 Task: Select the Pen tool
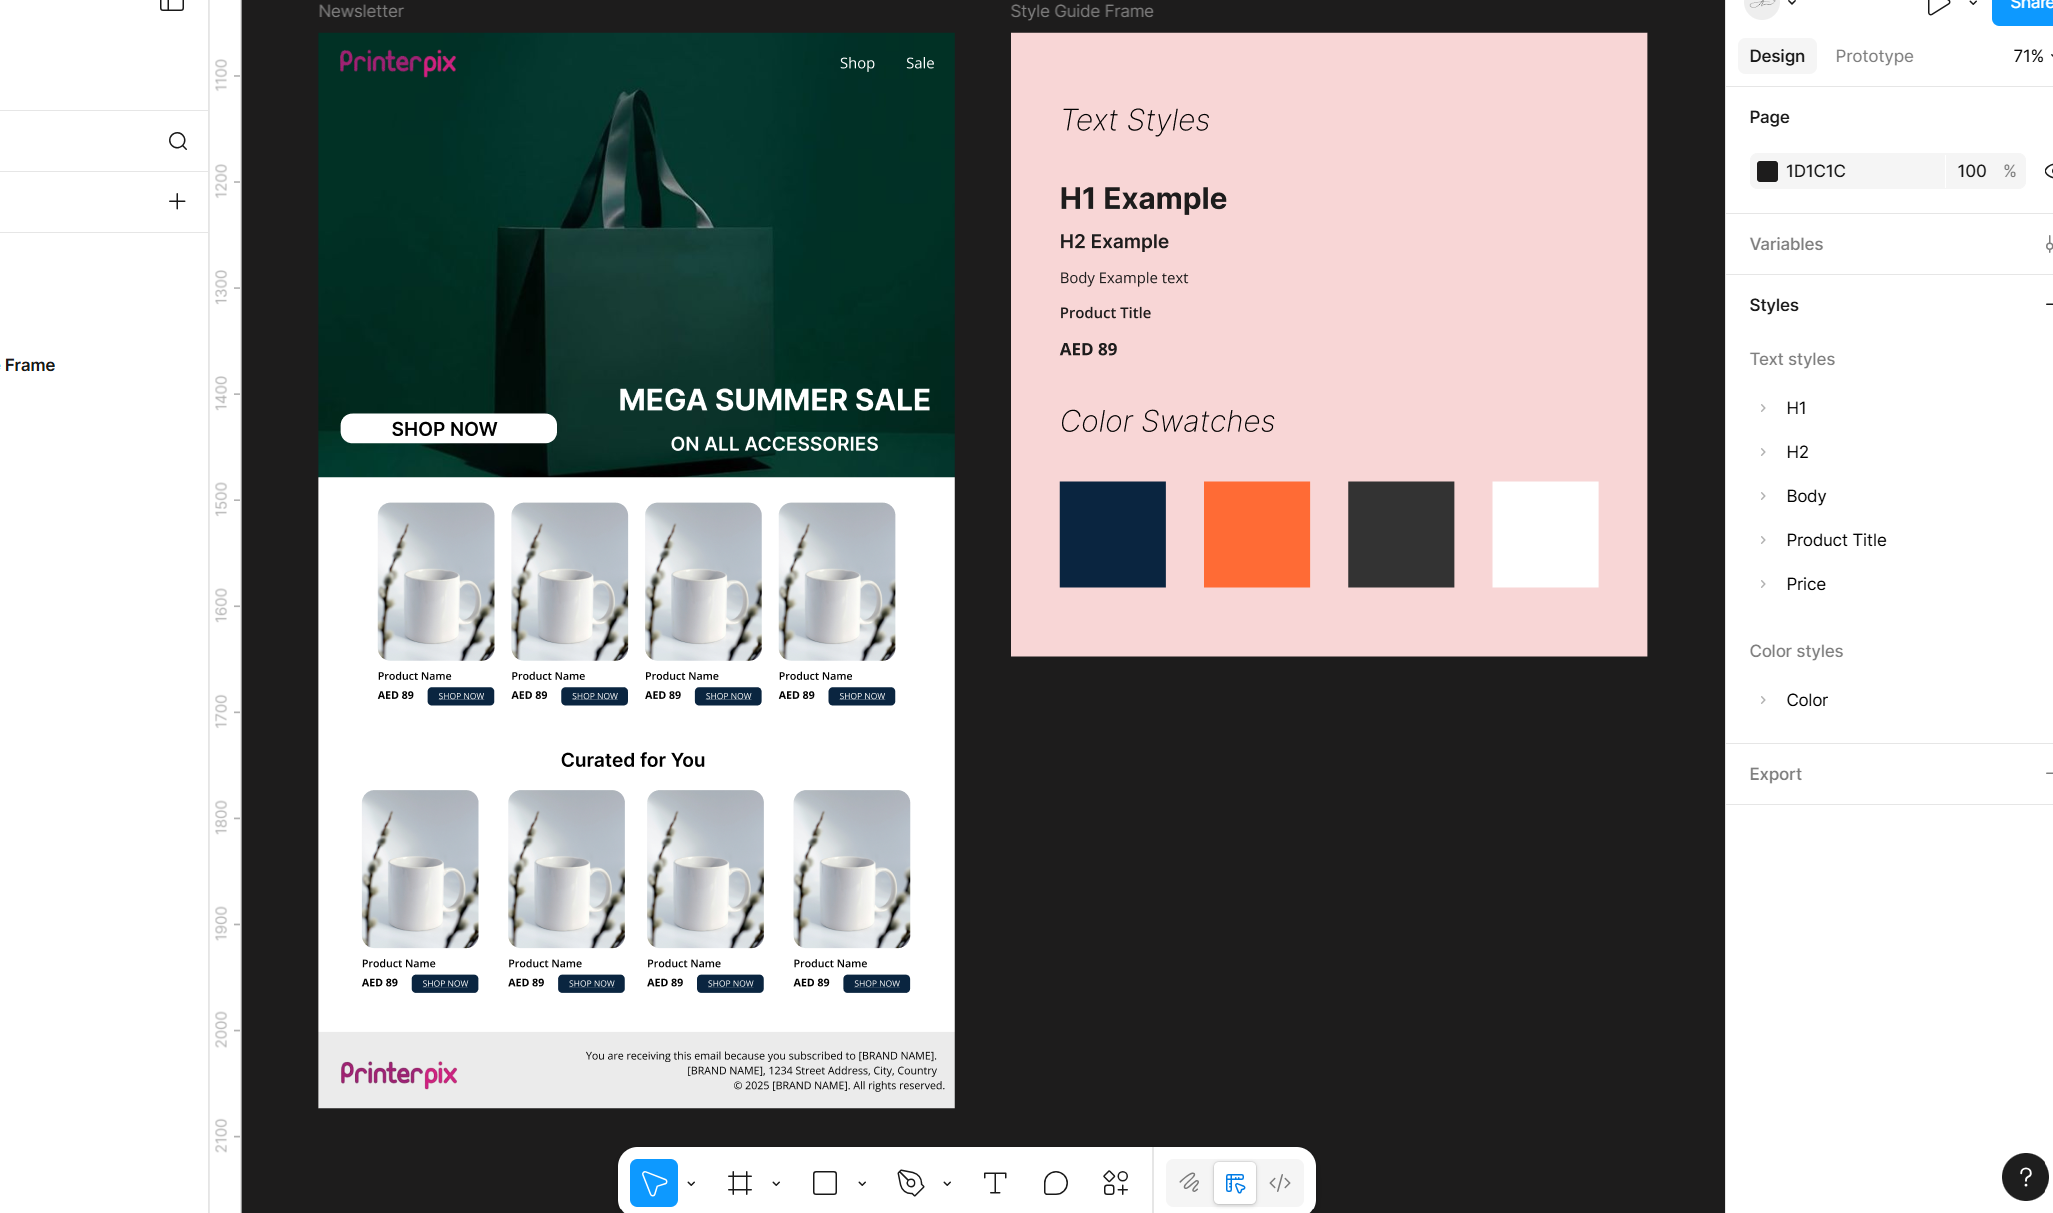click(x=910, y=1183)
